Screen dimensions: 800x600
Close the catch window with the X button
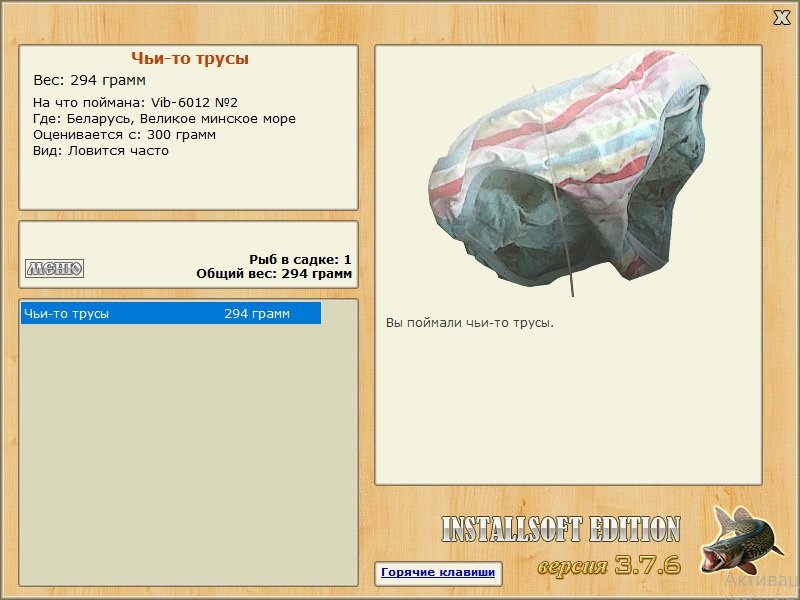click(x=781, y=17)
